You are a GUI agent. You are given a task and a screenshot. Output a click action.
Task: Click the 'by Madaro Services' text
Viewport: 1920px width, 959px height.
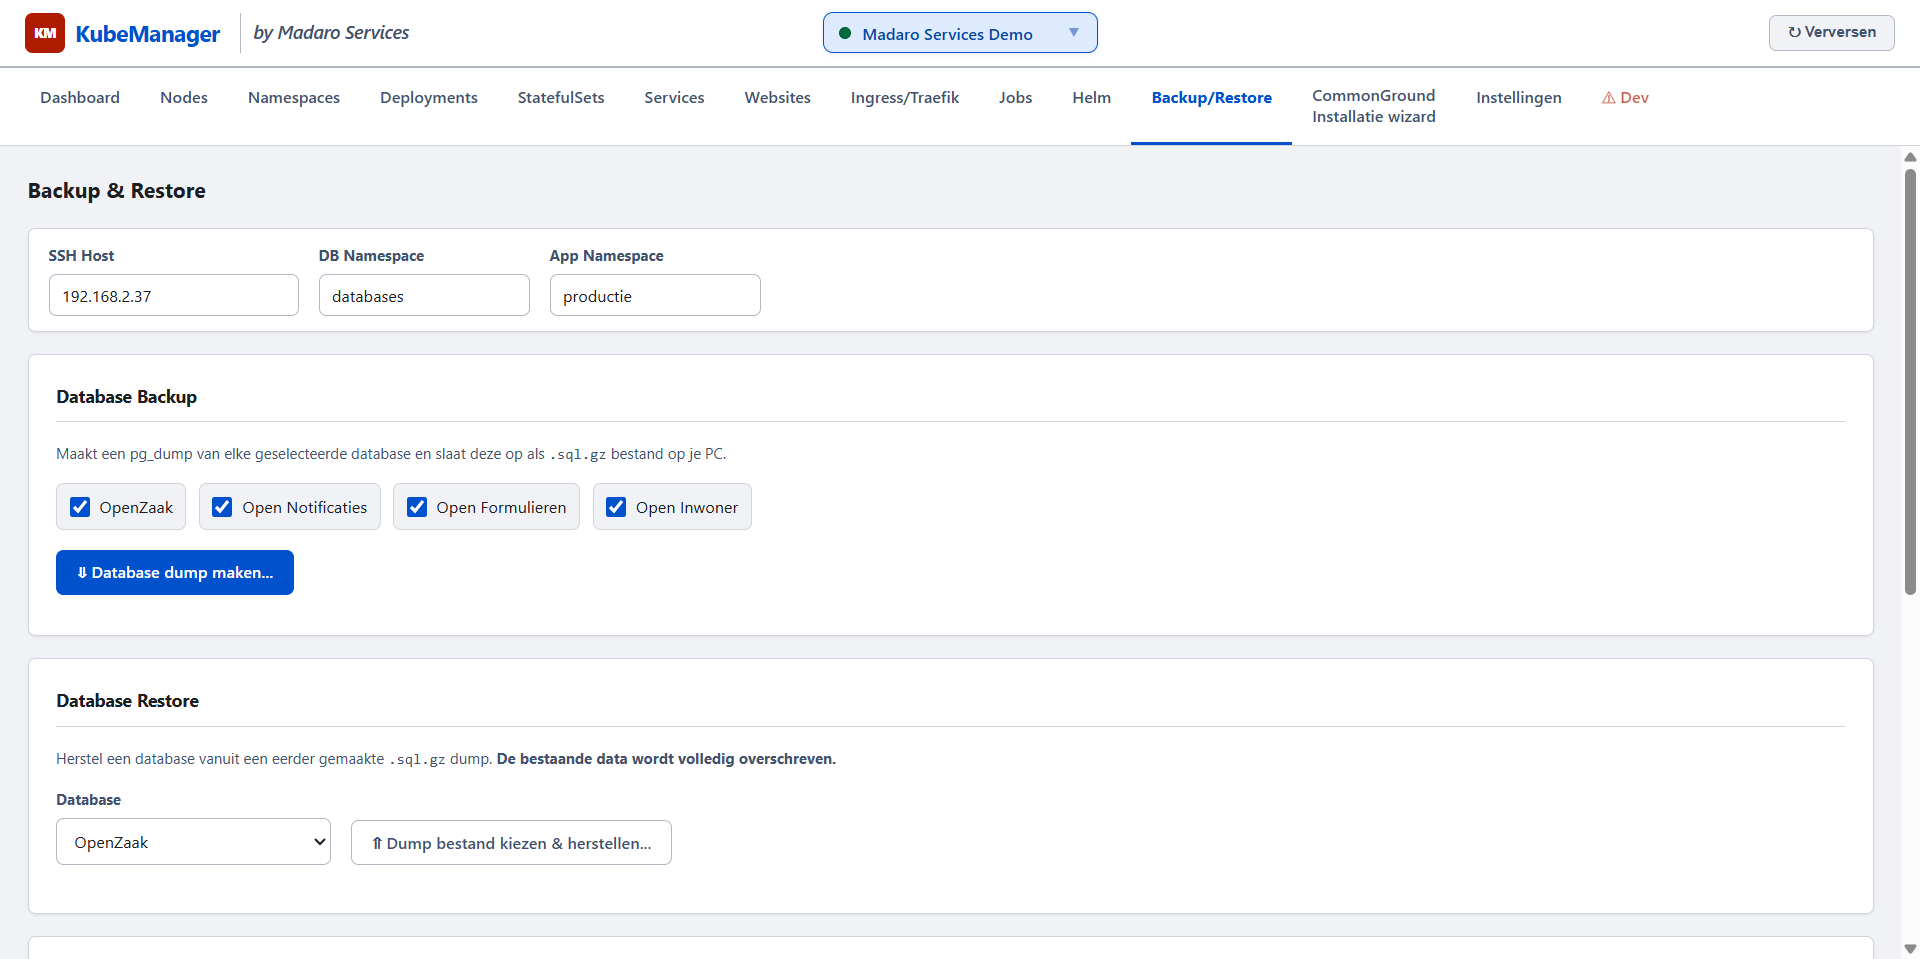(x=331, y=33)
